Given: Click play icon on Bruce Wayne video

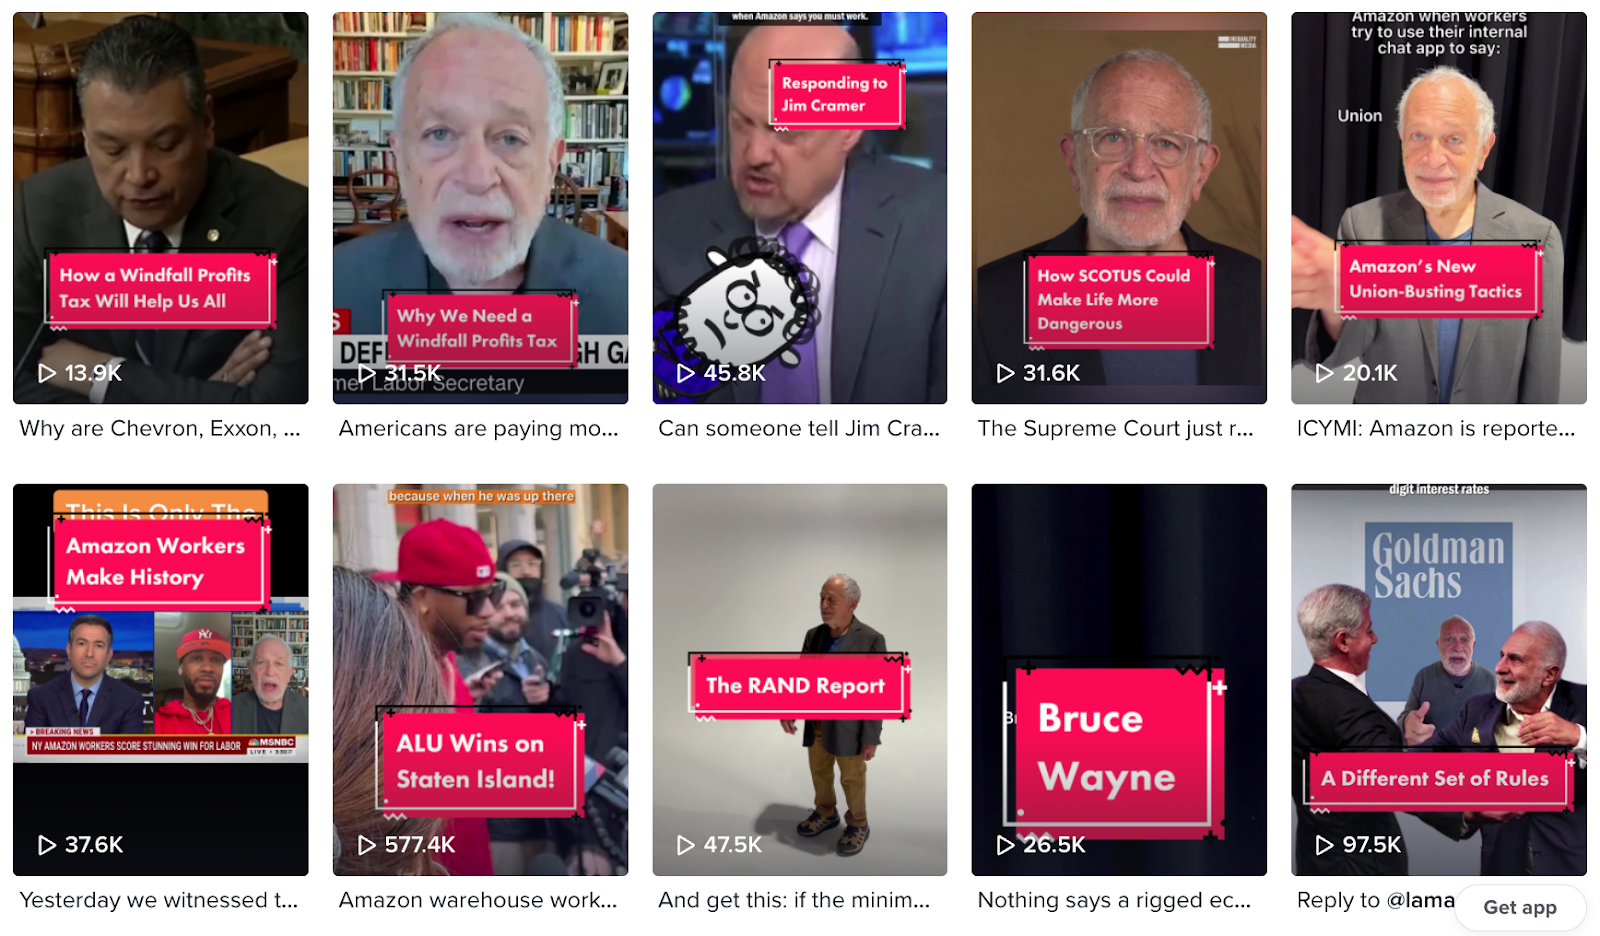Looking at the screenshot, I should click(1006, 845).
